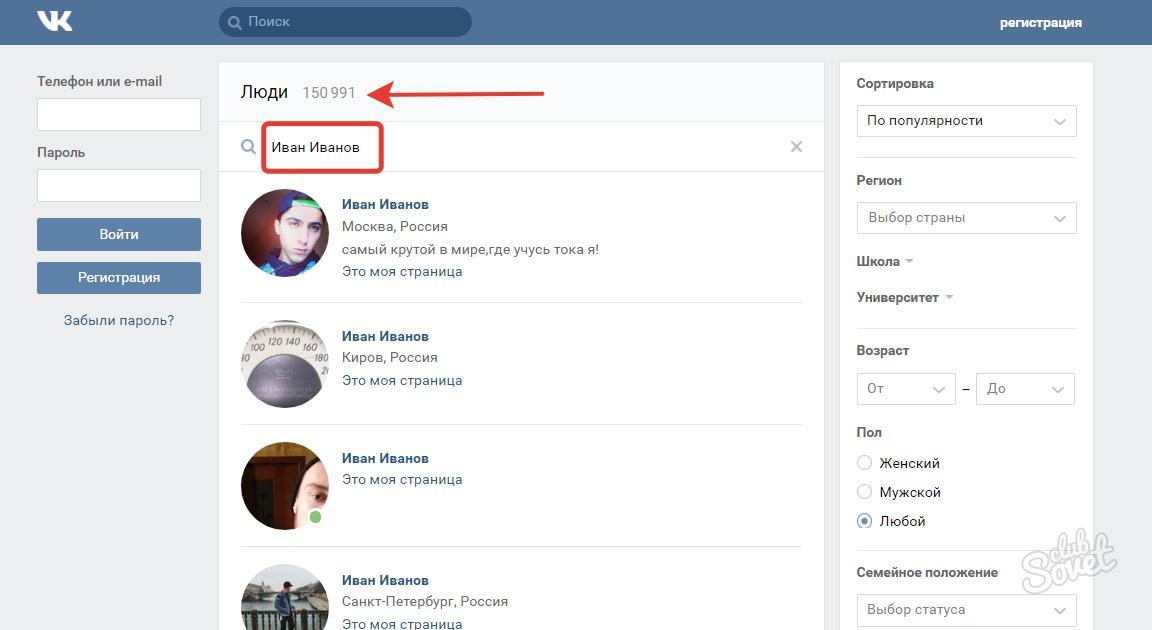Click регистрация in the top header

coord(1040,22)
